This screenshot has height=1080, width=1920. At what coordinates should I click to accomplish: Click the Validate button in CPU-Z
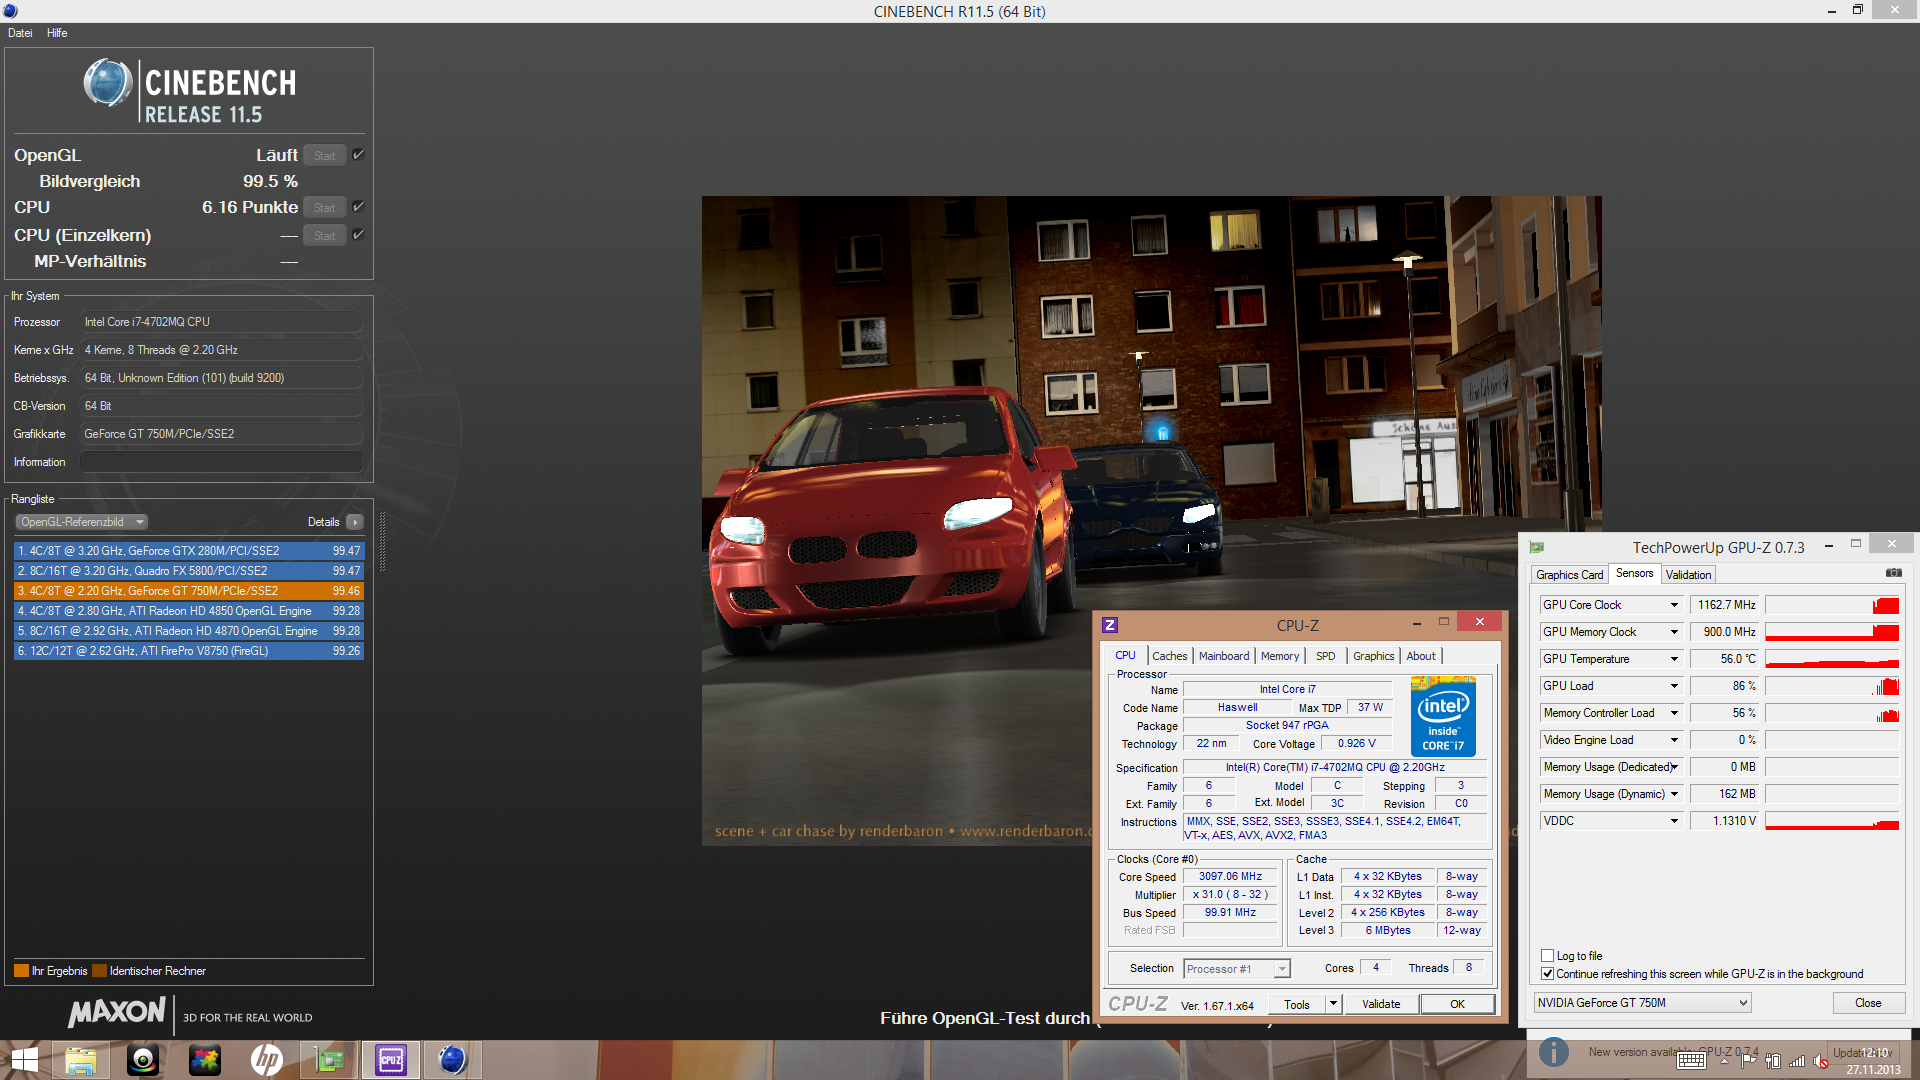(1381, 1004)
